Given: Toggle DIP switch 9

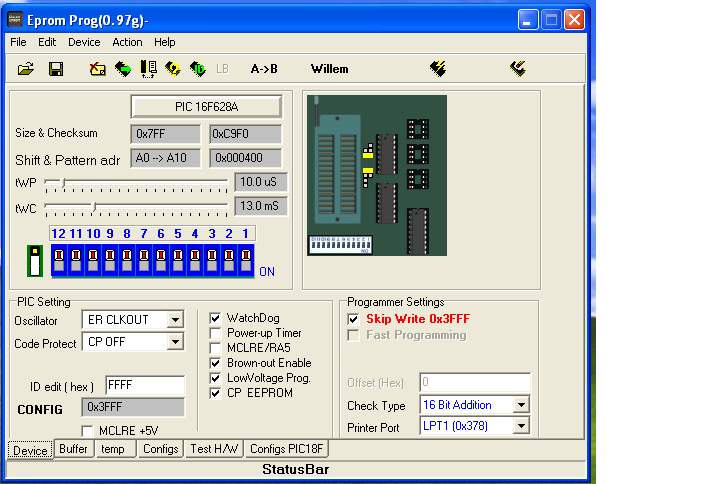Looking at the screenshot, I should click(x=110, y=260).
